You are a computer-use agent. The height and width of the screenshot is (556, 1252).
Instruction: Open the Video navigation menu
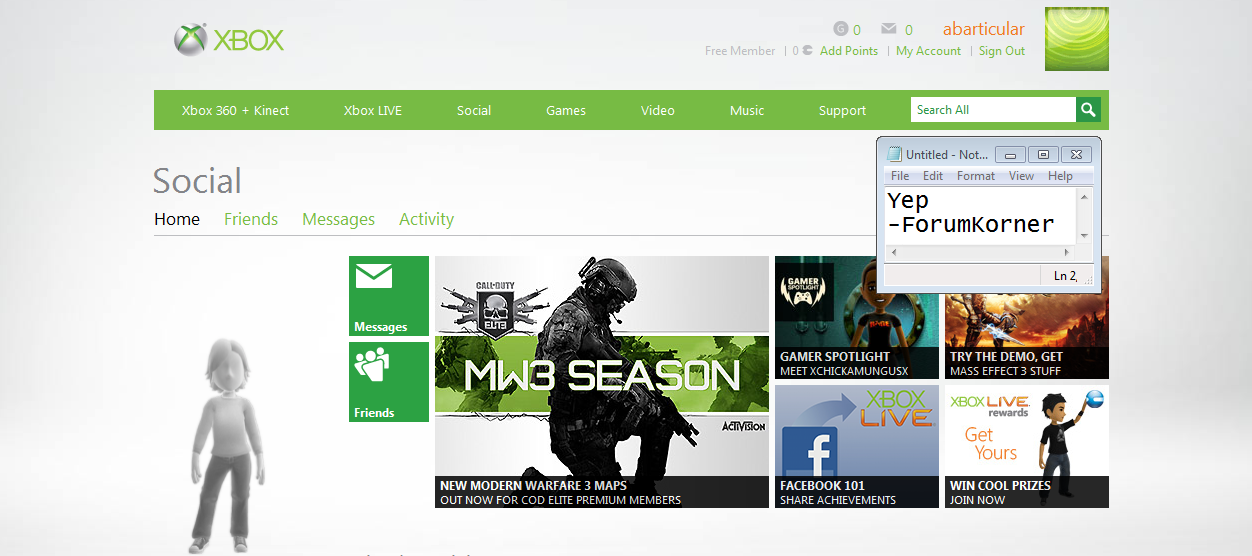[x=658, y=110]
